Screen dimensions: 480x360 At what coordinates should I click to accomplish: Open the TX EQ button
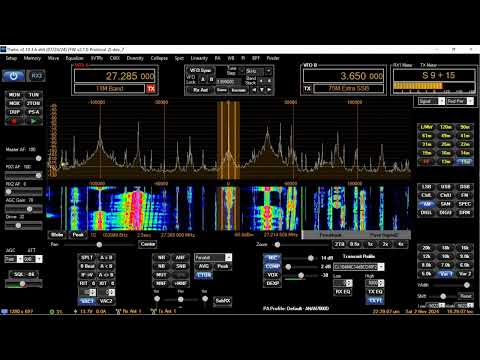(x=375, y=292)
